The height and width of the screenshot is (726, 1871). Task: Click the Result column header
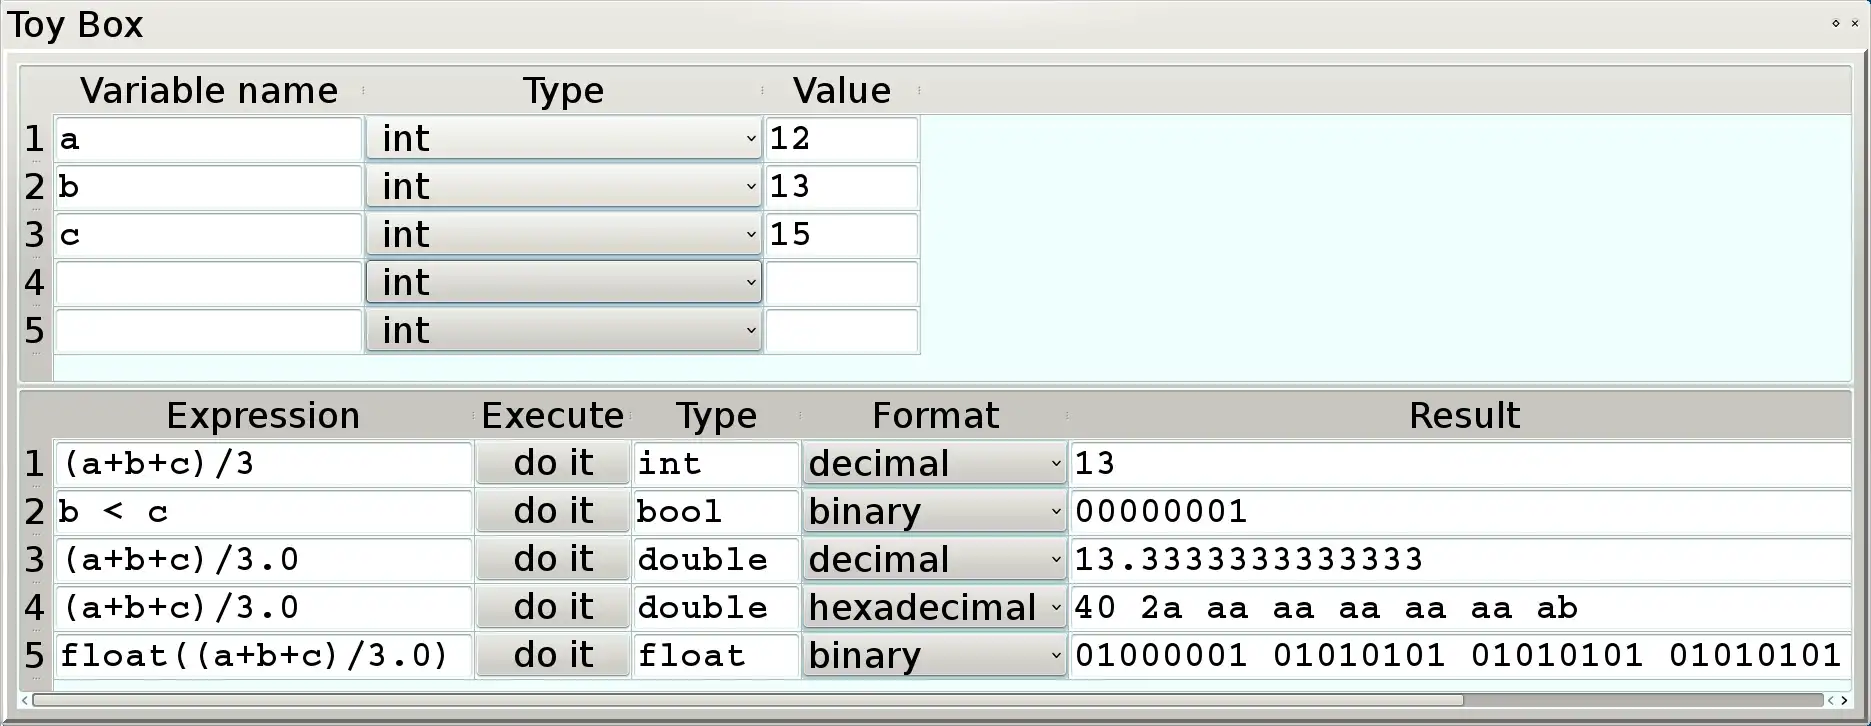click(x=1463, y=415)
